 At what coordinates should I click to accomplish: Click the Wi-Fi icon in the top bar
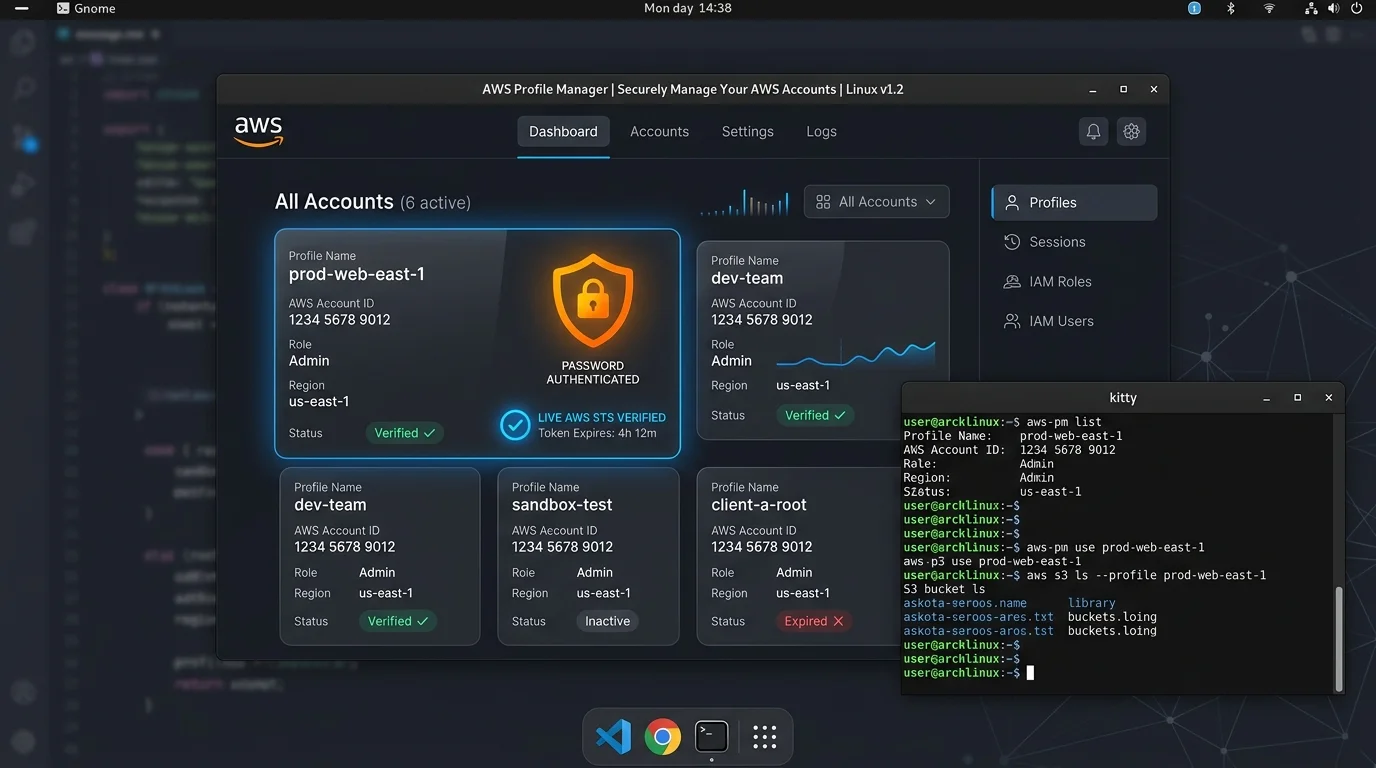(1269, 8)
